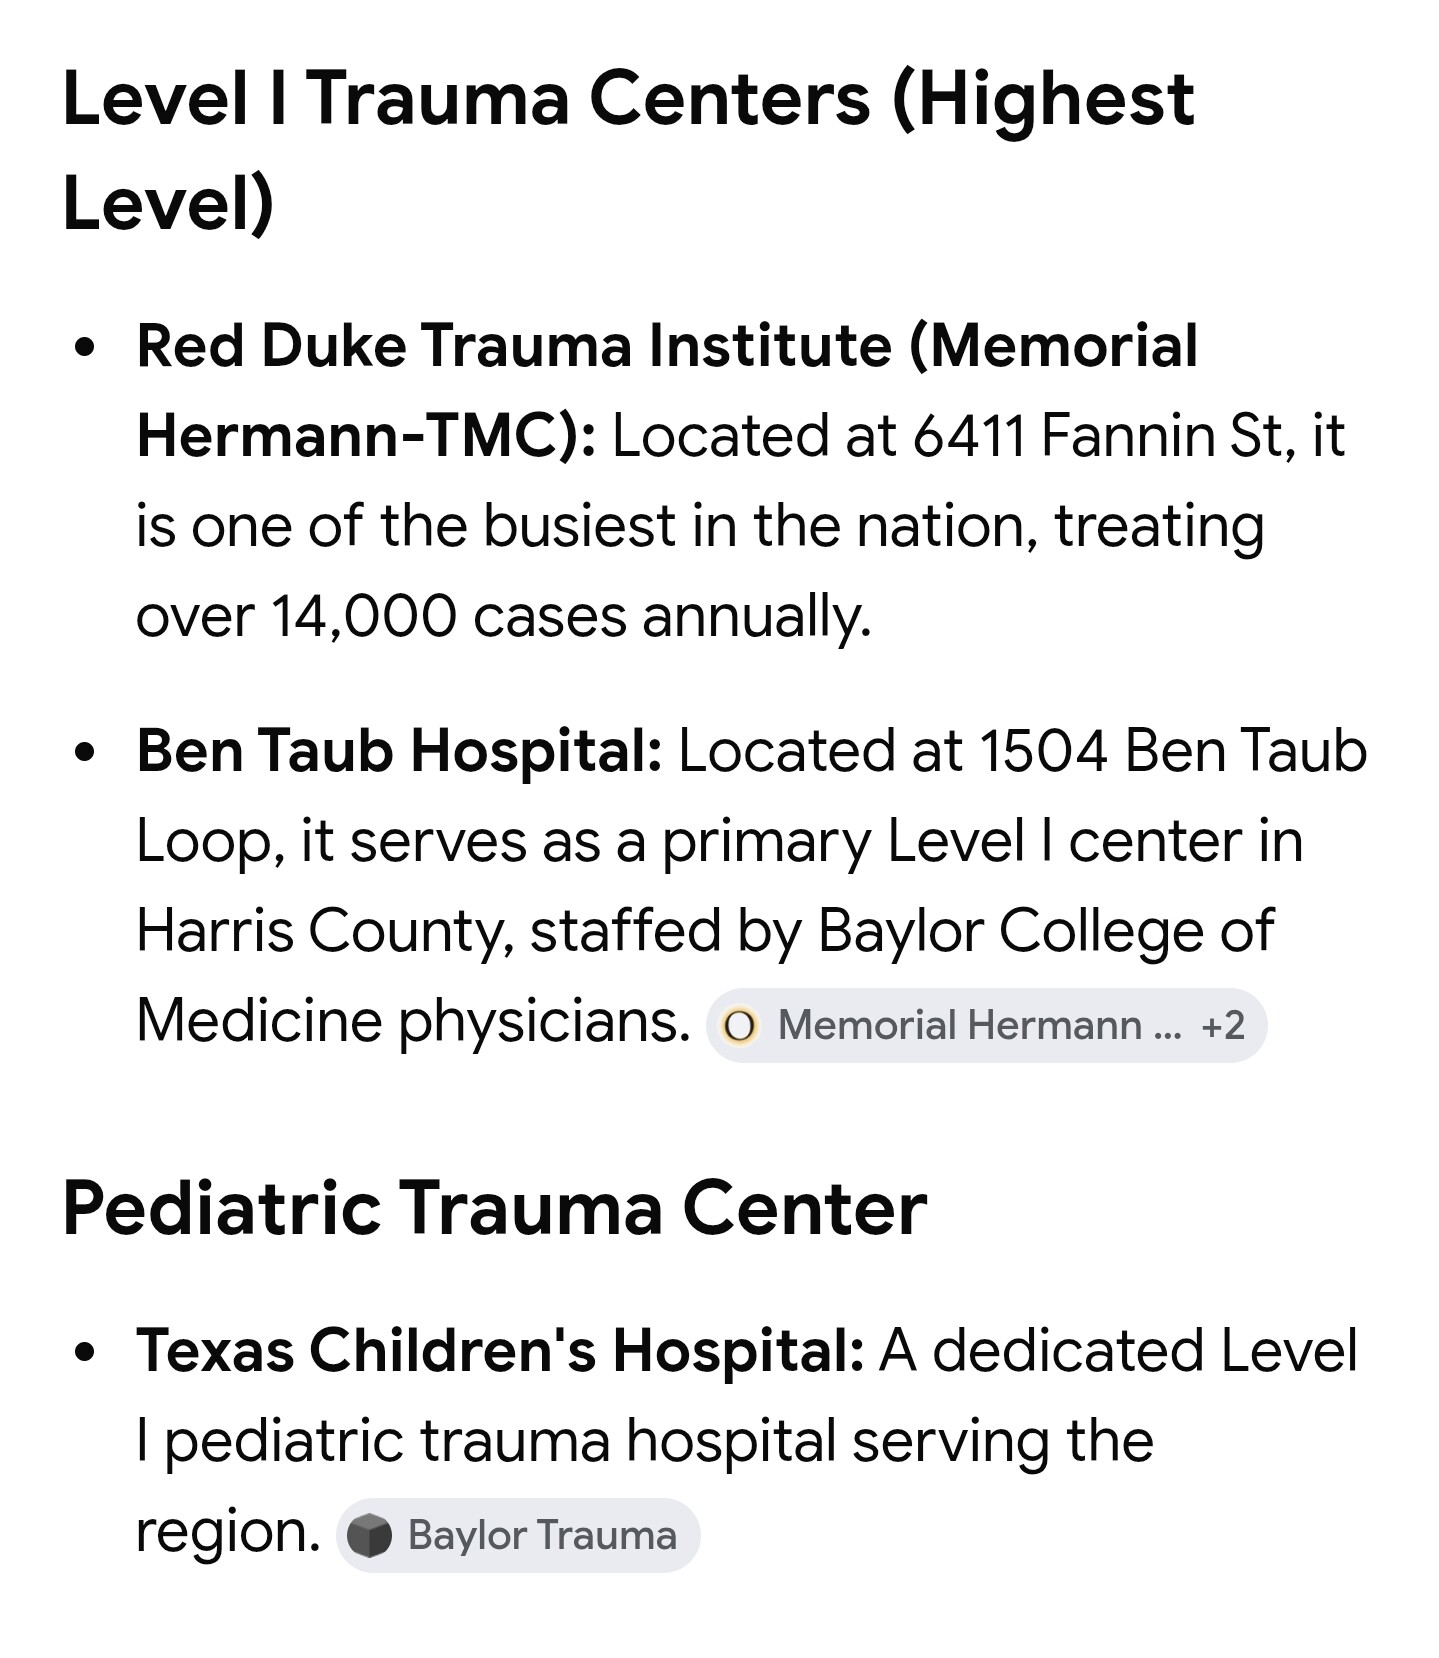Click the Pediatric Trauma Center heading

coord(494,1208)
